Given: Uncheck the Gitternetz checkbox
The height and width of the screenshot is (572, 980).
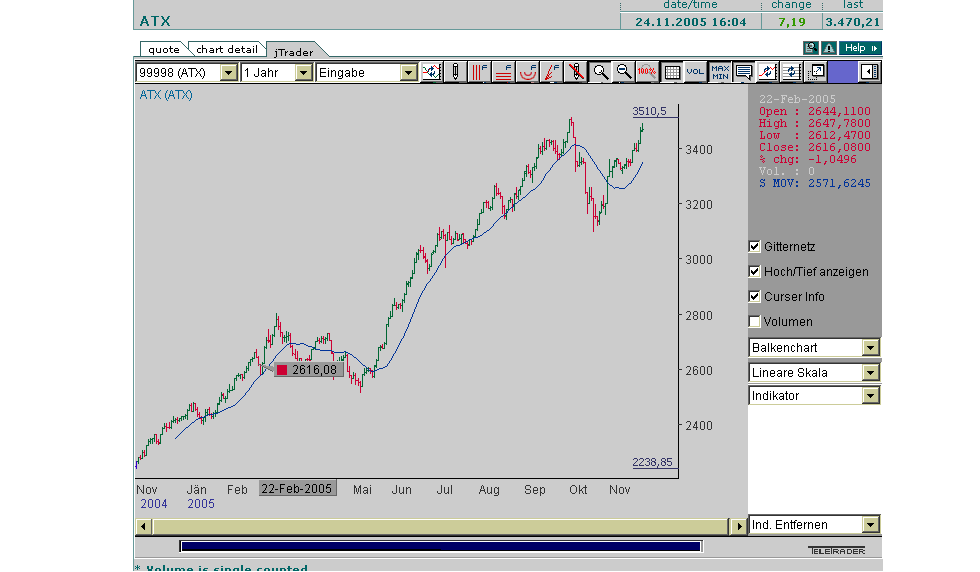Looking at the screenshot, I should [755, 247].
